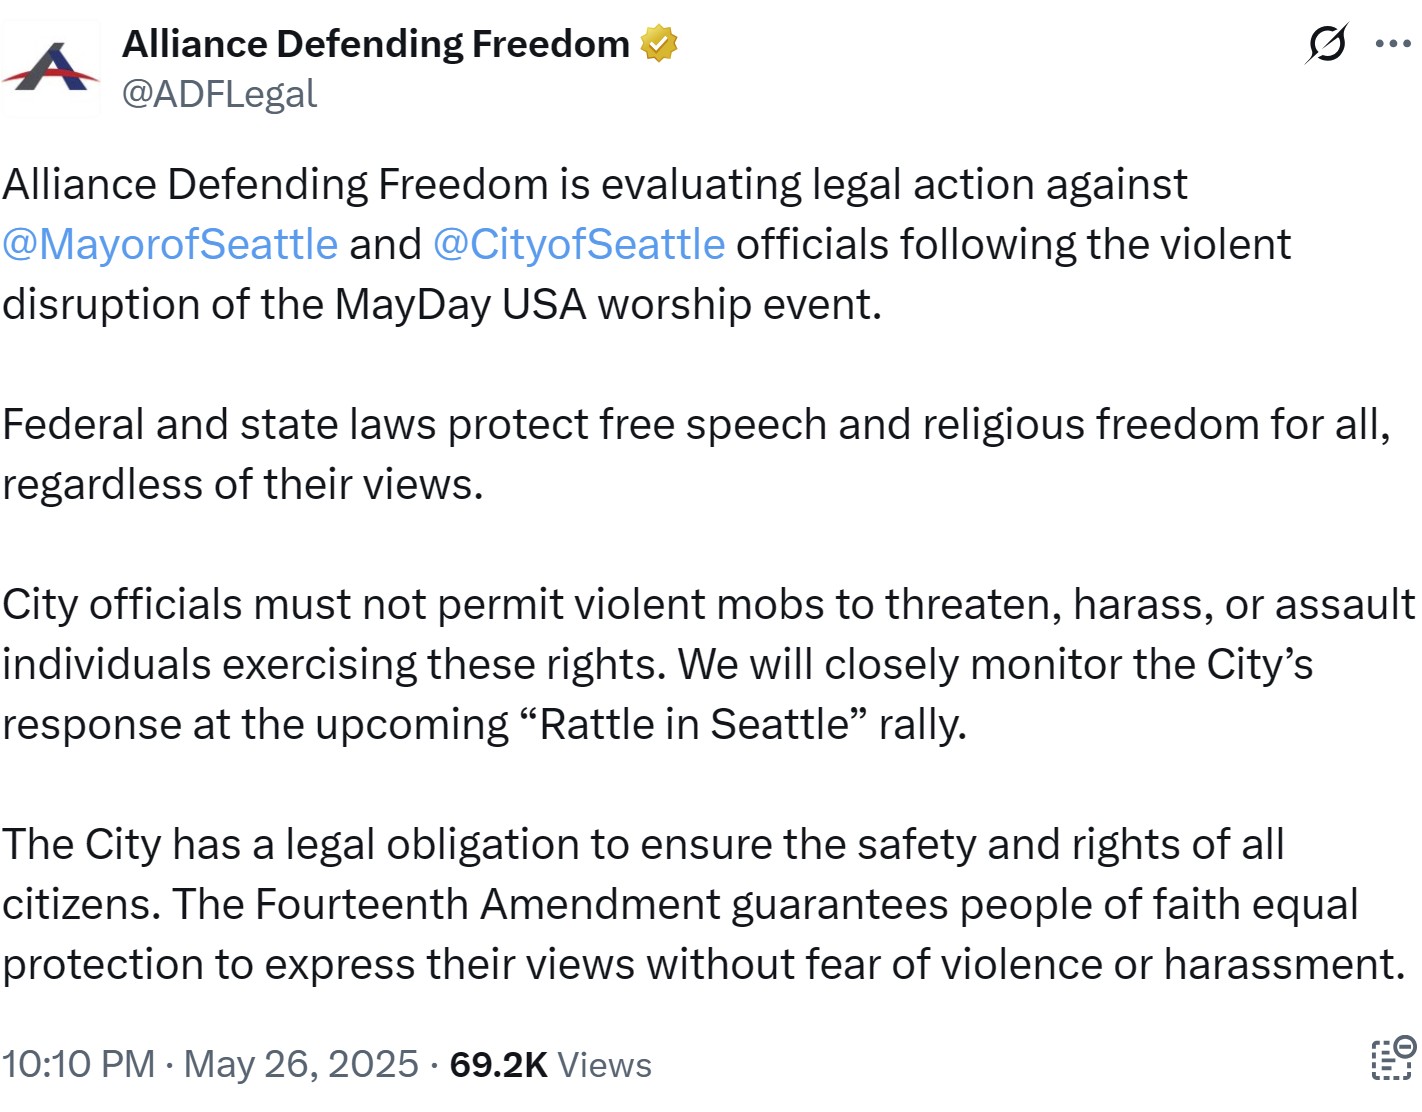This screenshot has width=1422, height=1112.
Task: Click "The City has a legal obligation" line
Action: [643, 845]
